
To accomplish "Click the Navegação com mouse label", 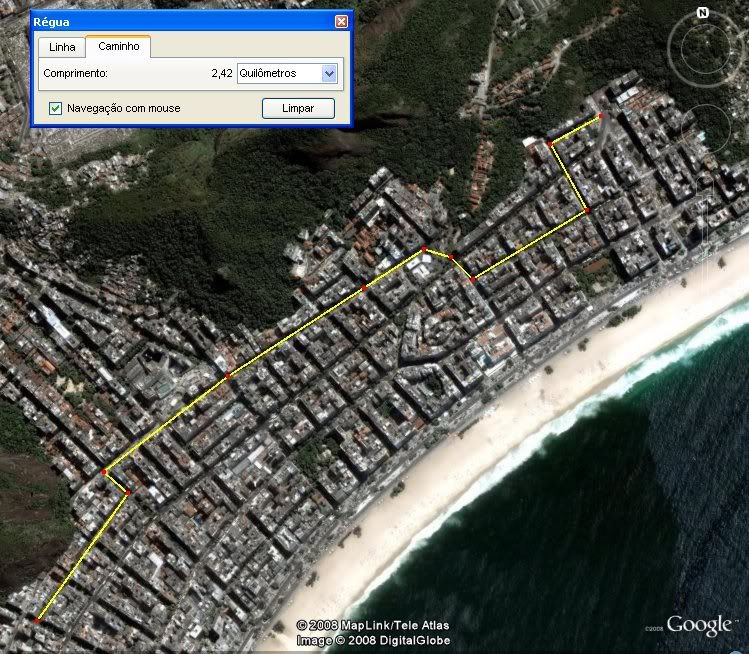I will pos(124,108).
